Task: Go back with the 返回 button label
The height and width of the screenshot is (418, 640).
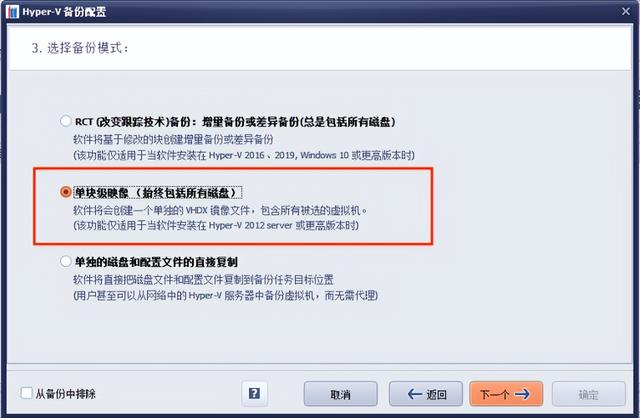Action: coord(436,394)
